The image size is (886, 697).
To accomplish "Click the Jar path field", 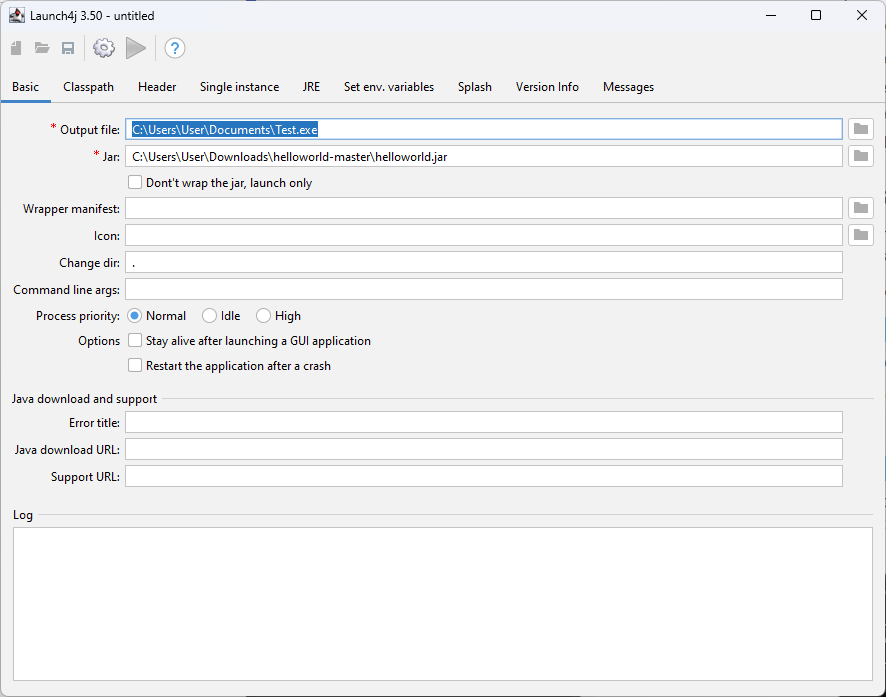I will [484, 156].
